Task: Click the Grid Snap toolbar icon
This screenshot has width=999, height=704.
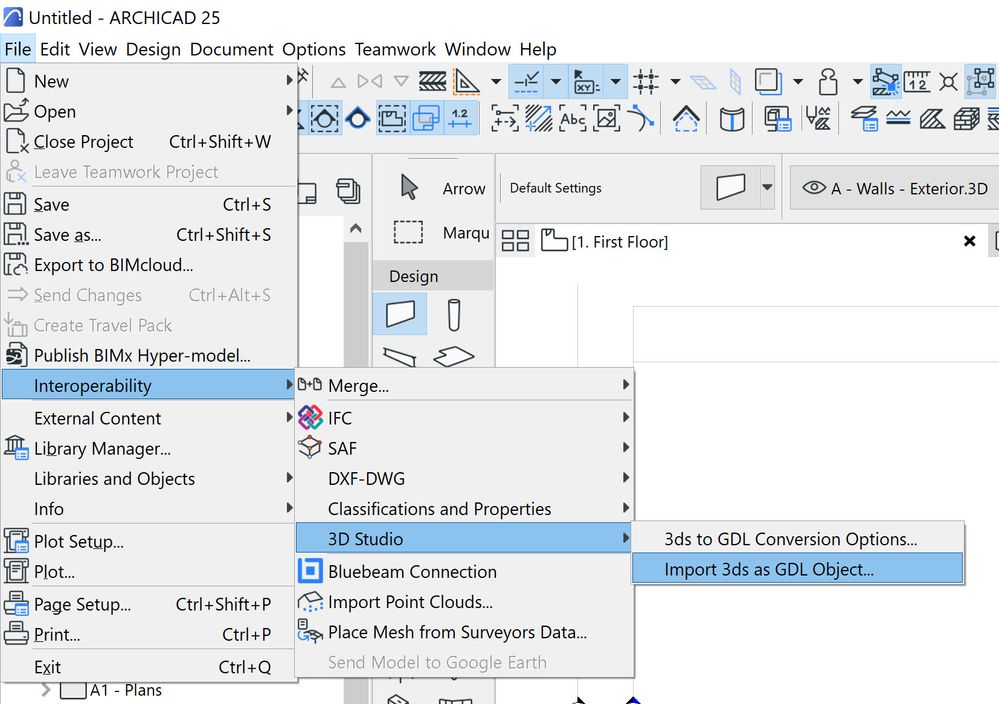Action: (x=645, y=82)
